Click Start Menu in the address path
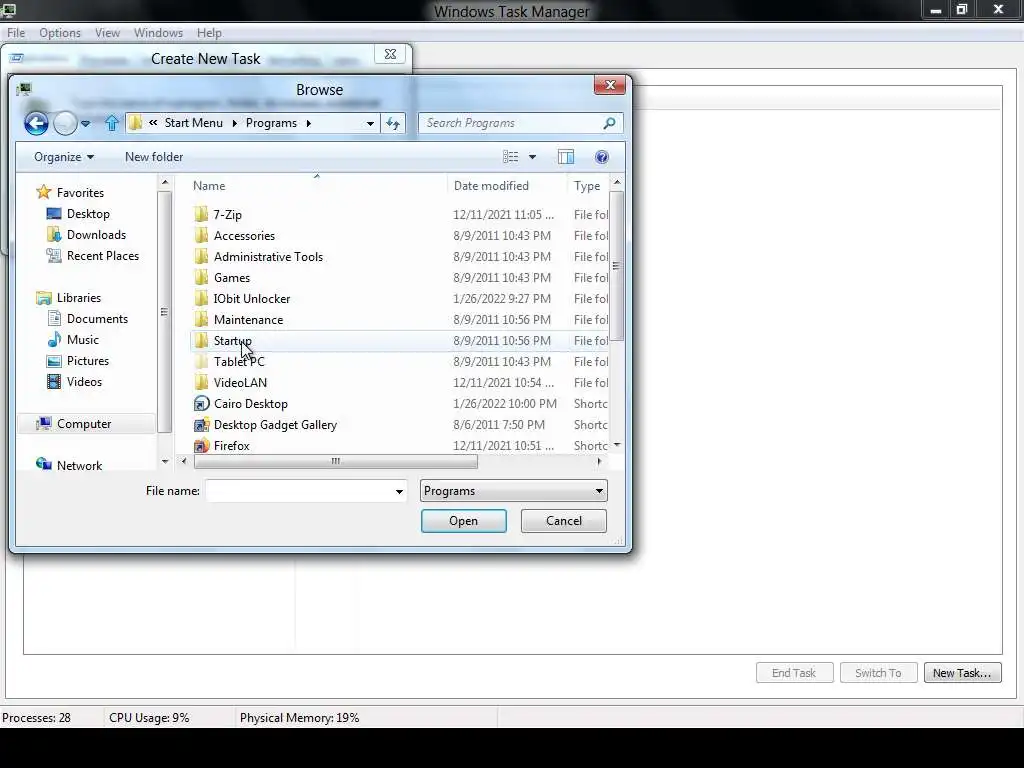Screen dimensions: 1024x768 pos(193,123)
